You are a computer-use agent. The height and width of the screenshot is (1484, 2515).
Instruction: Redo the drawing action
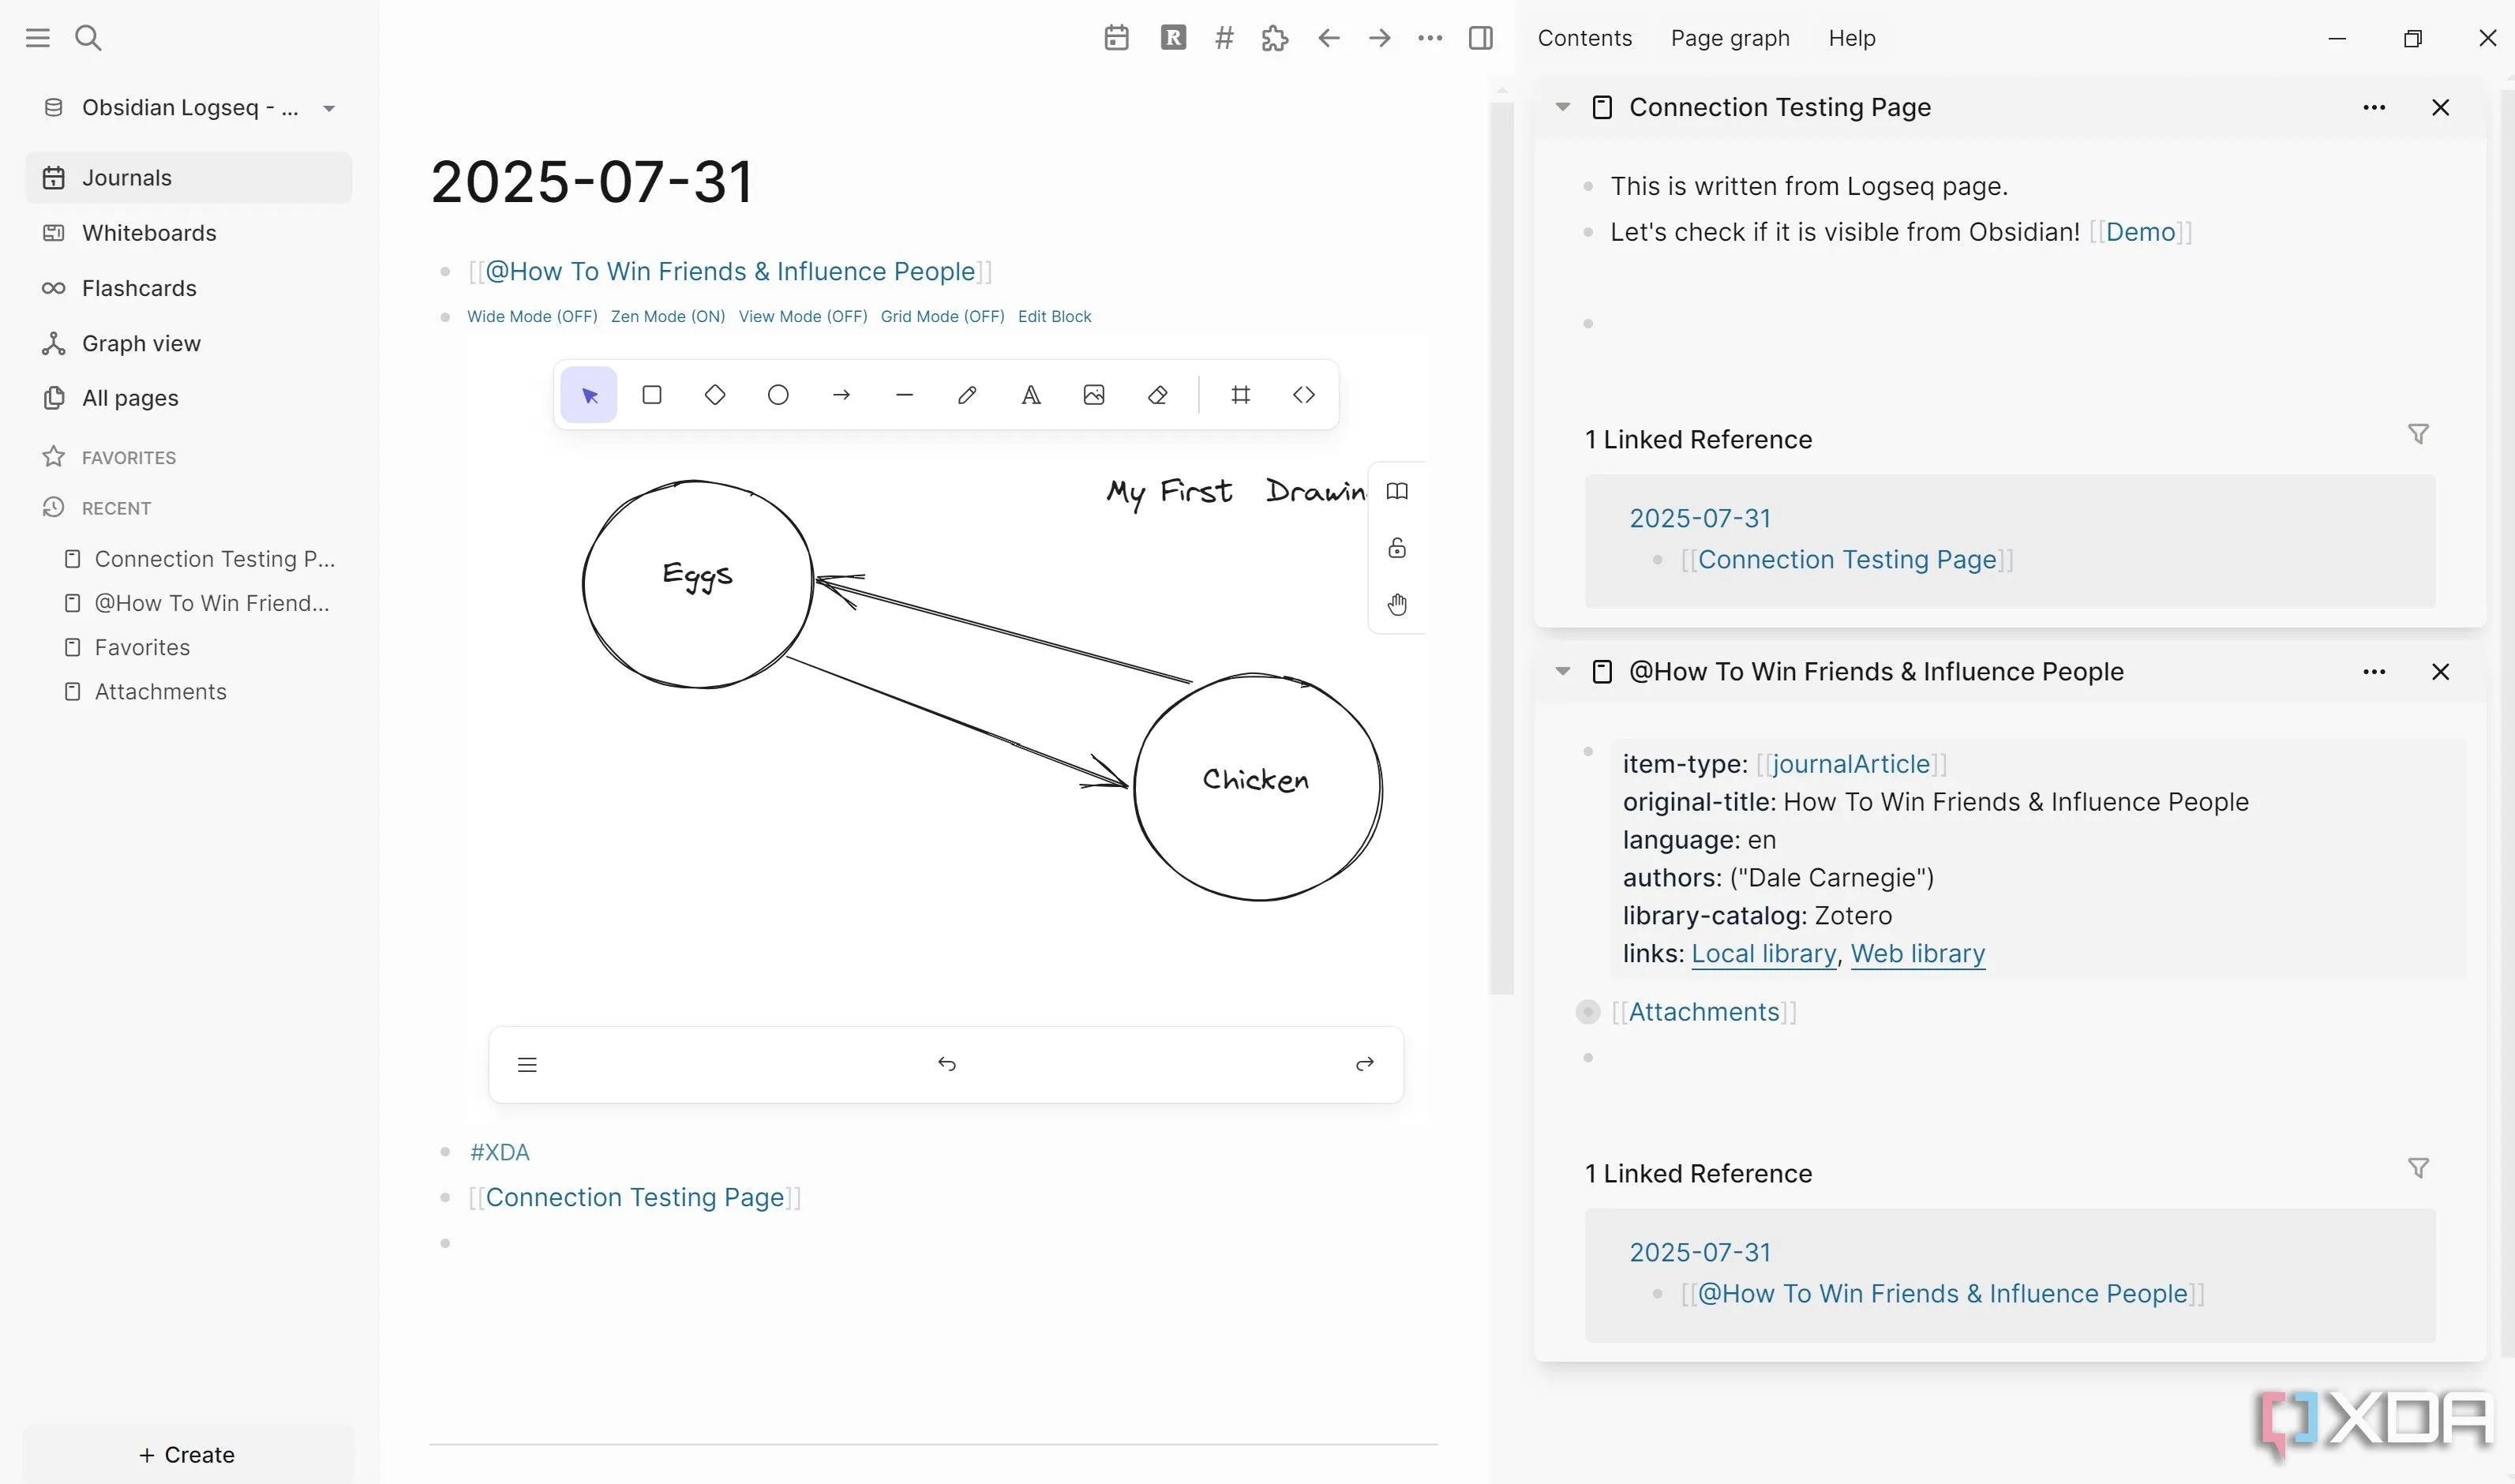pyautogui.click(x=1365, y=1064)
